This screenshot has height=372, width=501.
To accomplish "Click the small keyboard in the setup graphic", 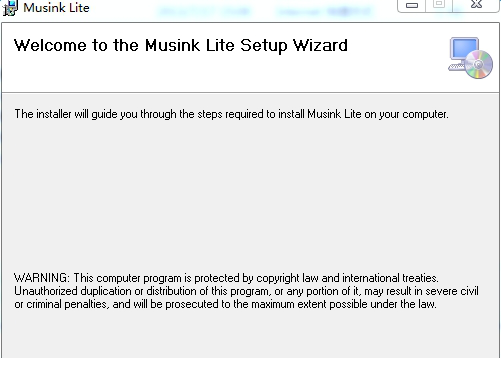I will [x=456, y=67].
